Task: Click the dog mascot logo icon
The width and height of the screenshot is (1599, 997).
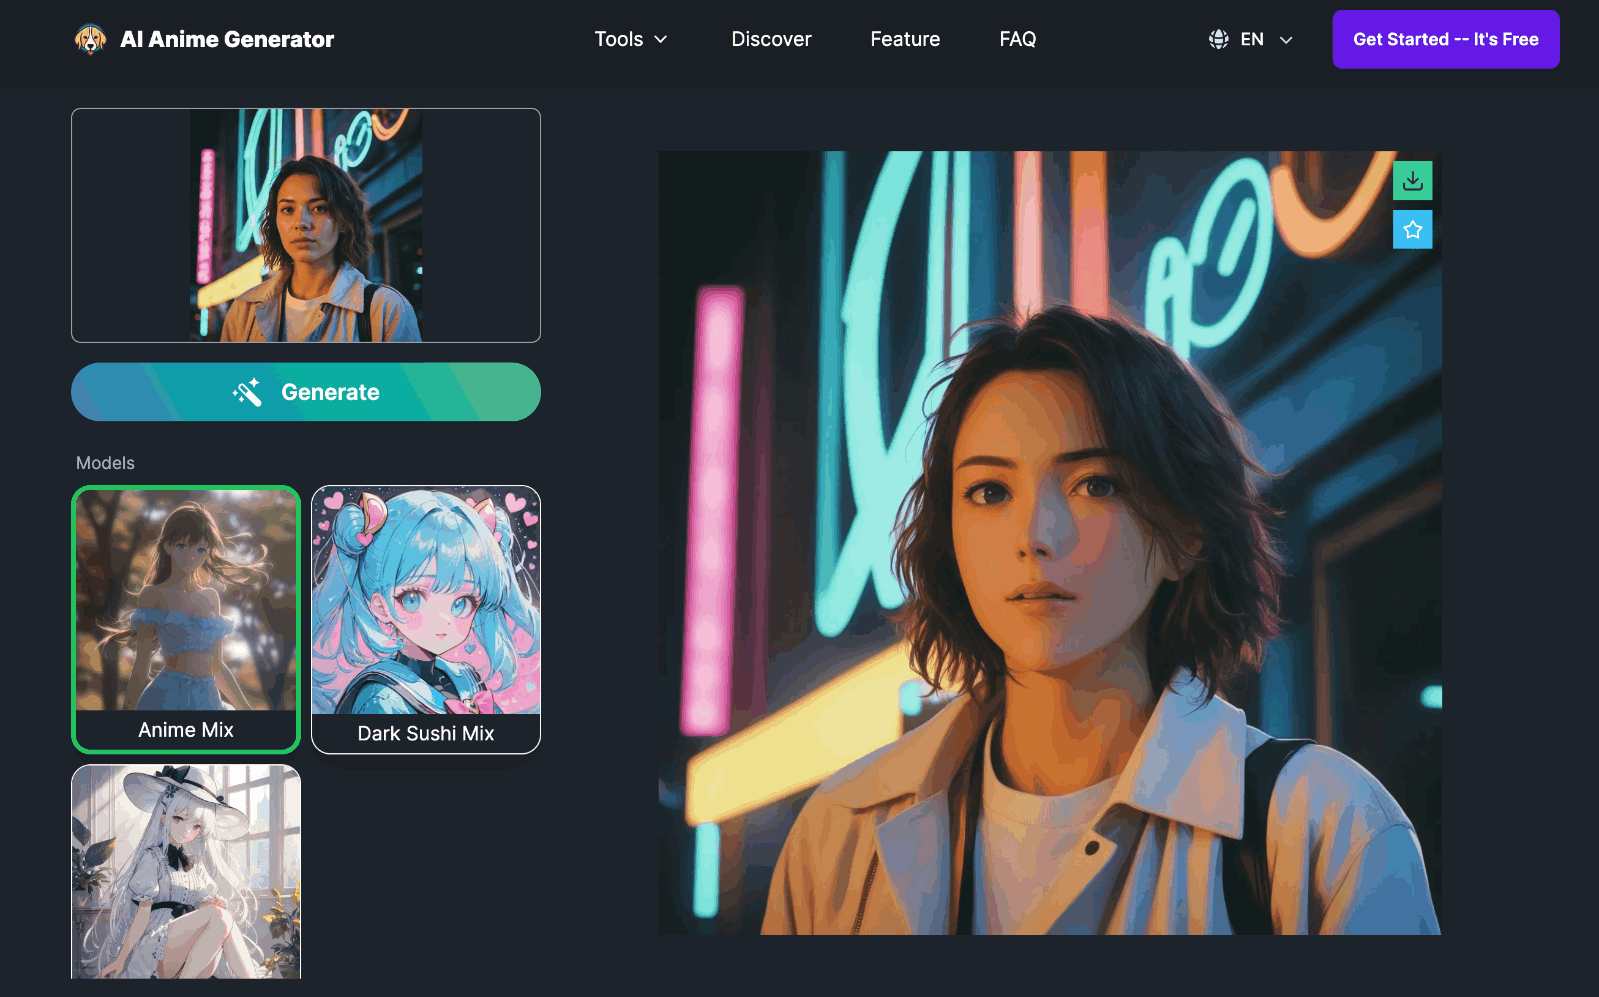Action: [x=90, y=40]
